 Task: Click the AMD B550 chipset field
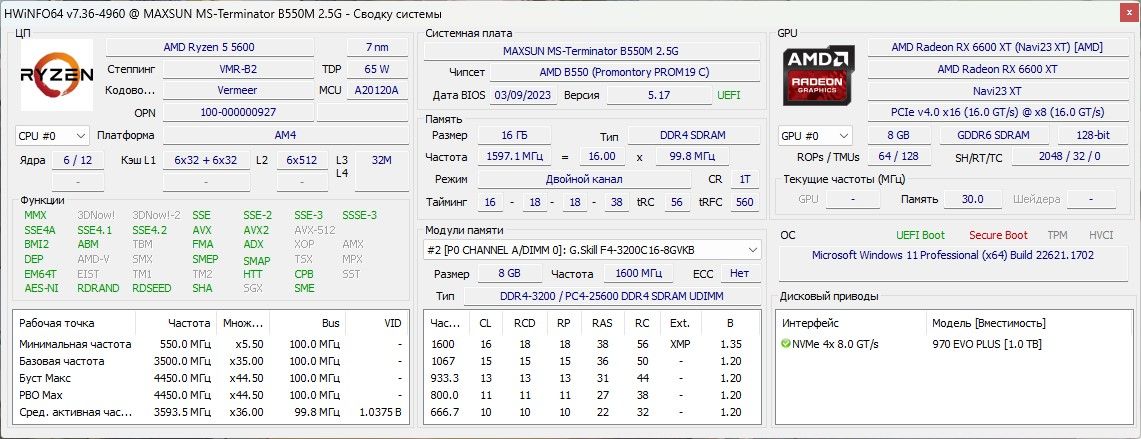coord(624,73)
